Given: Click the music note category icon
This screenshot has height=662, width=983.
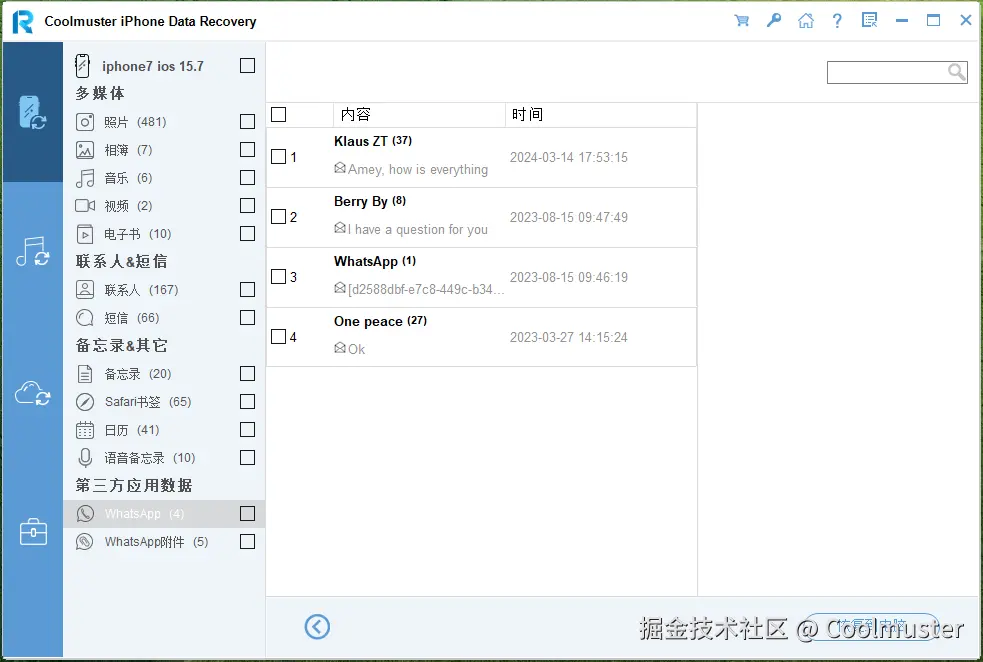Looking at the screenshot, I should coord(85,178).
